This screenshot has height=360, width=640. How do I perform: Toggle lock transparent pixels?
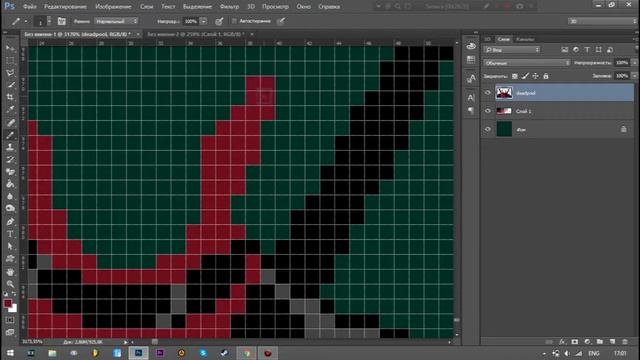click(515, 76)
